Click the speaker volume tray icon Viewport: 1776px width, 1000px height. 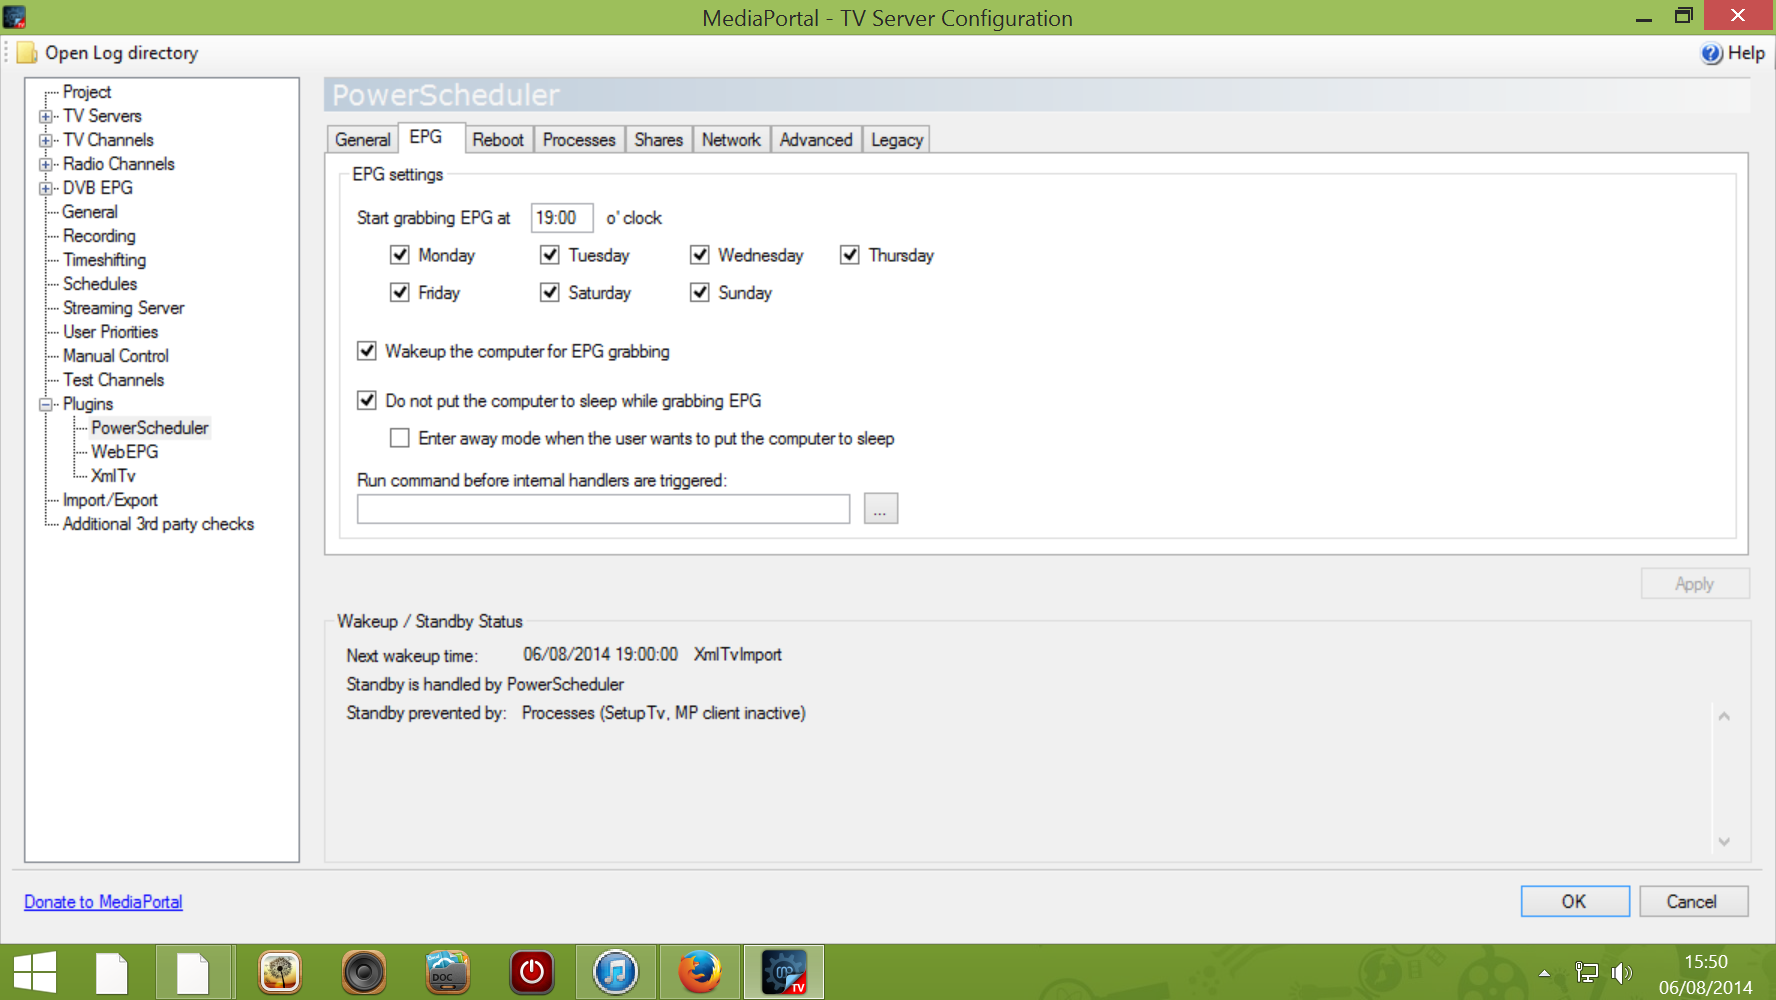click(1621, 973)
